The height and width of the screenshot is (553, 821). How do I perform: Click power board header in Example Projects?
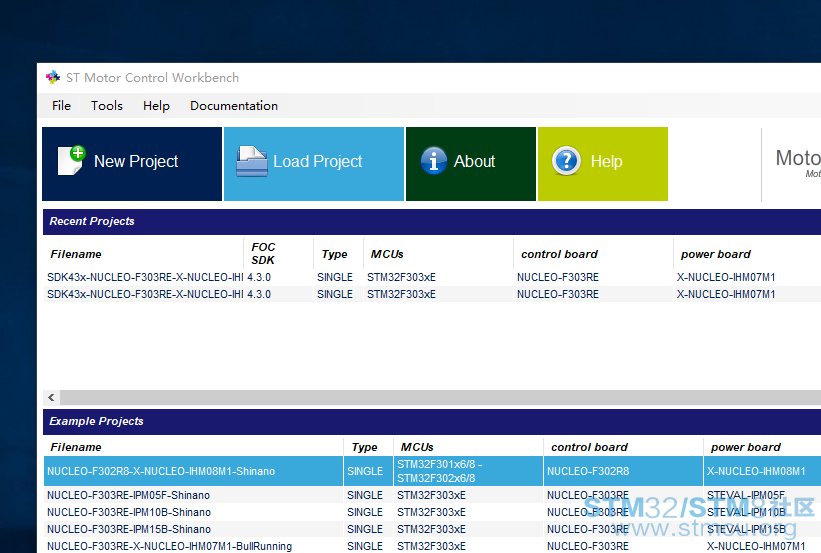coord(746,447)
